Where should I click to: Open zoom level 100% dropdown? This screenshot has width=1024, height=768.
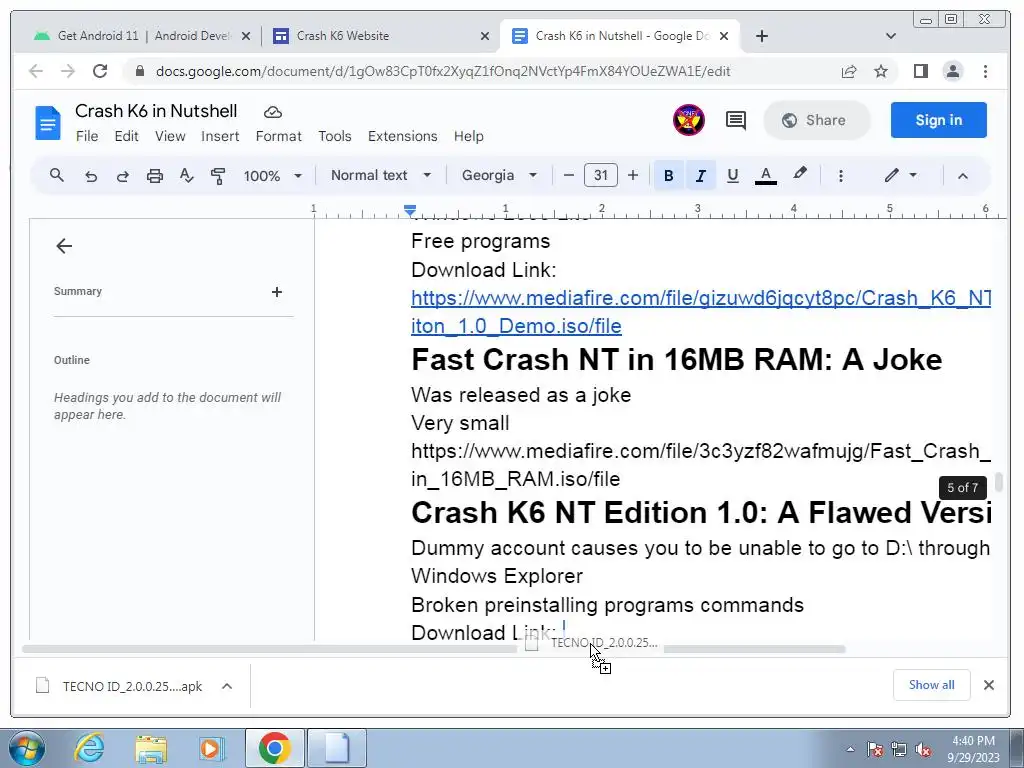[272, 176]
